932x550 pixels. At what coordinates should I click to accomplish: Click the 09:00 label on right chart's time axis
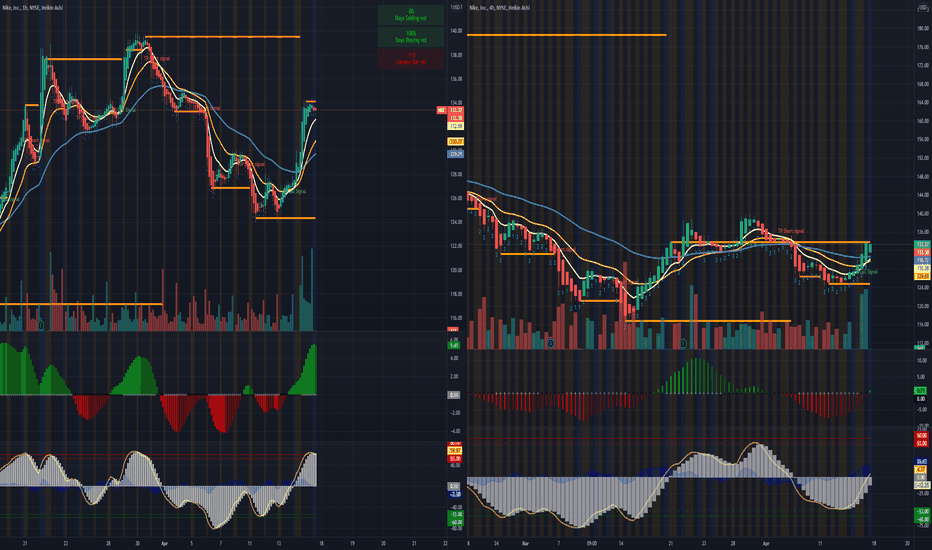(x=591, y=543)
